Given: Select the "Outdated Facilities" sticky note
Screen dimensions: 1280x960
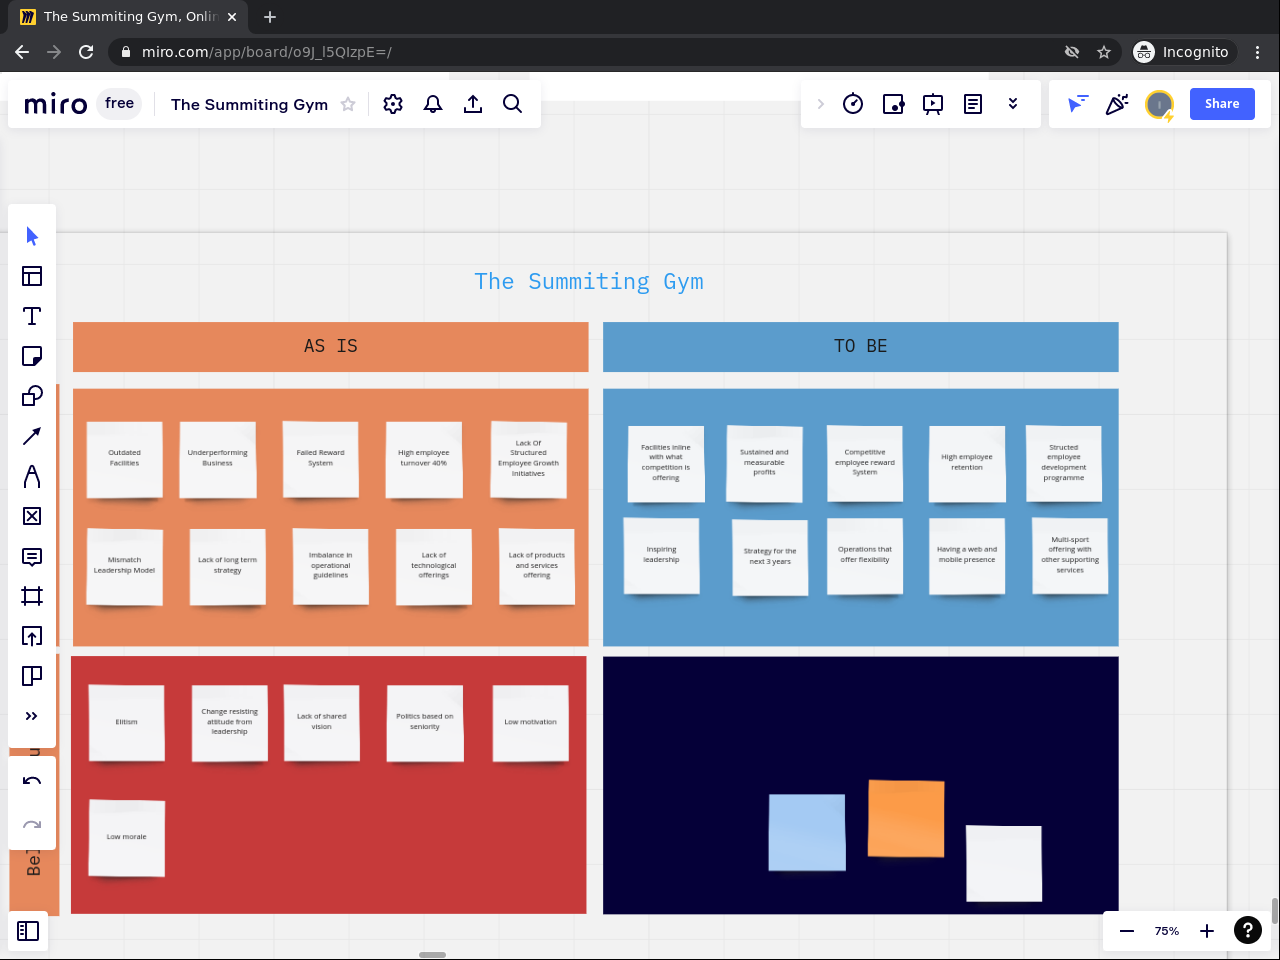Looking at the screenshot, I should (x=125, y=459).
